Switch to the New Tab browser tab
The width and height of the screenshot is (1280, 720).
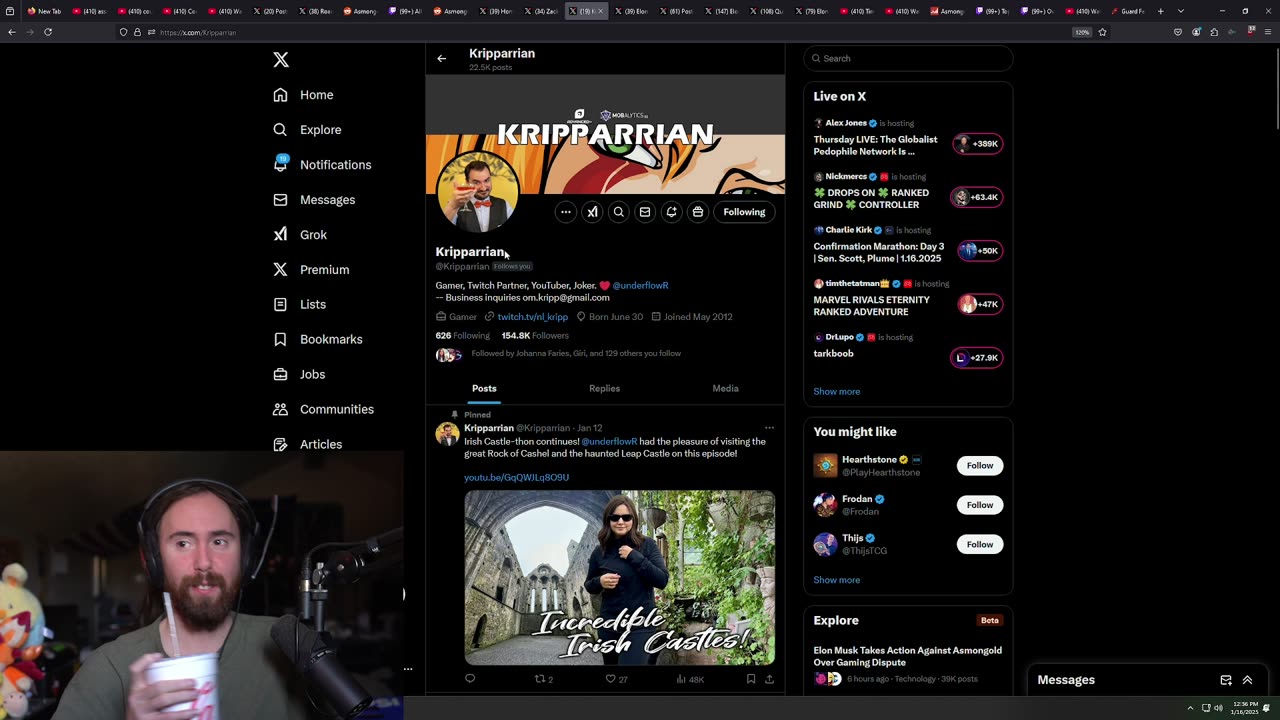point(45,11)
